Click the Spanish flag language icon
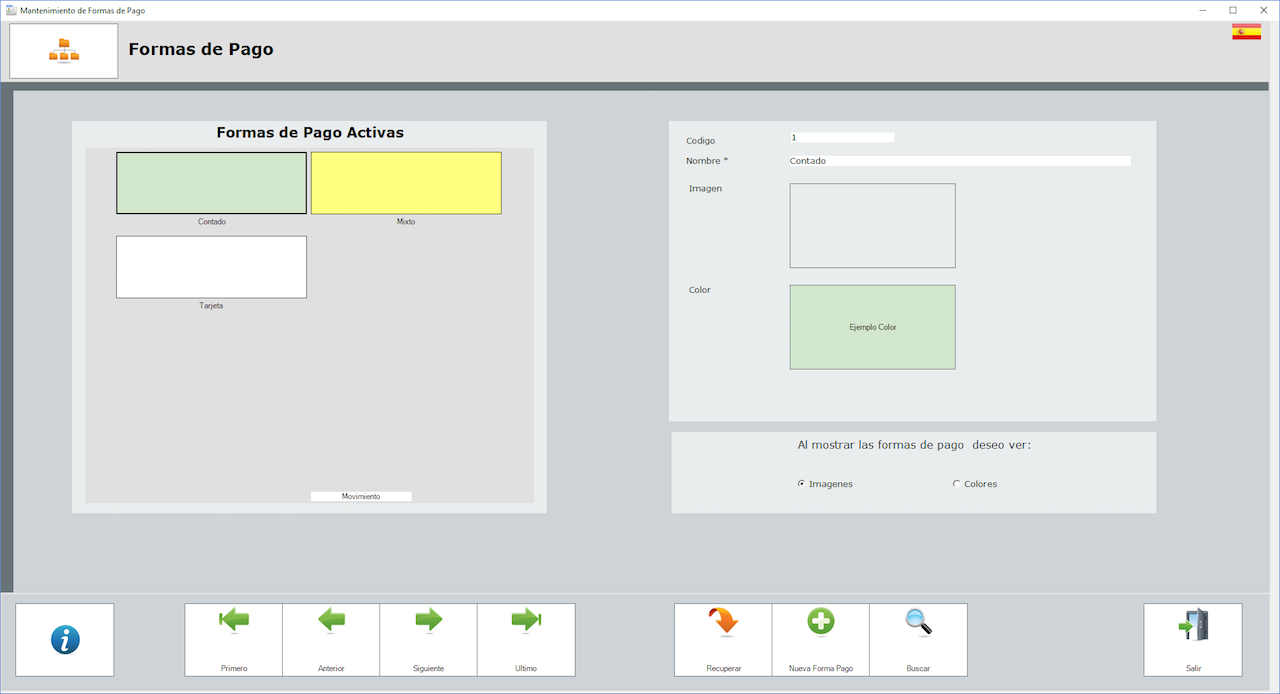Viewport: 1280px width, 694px height. (1246, 32)
